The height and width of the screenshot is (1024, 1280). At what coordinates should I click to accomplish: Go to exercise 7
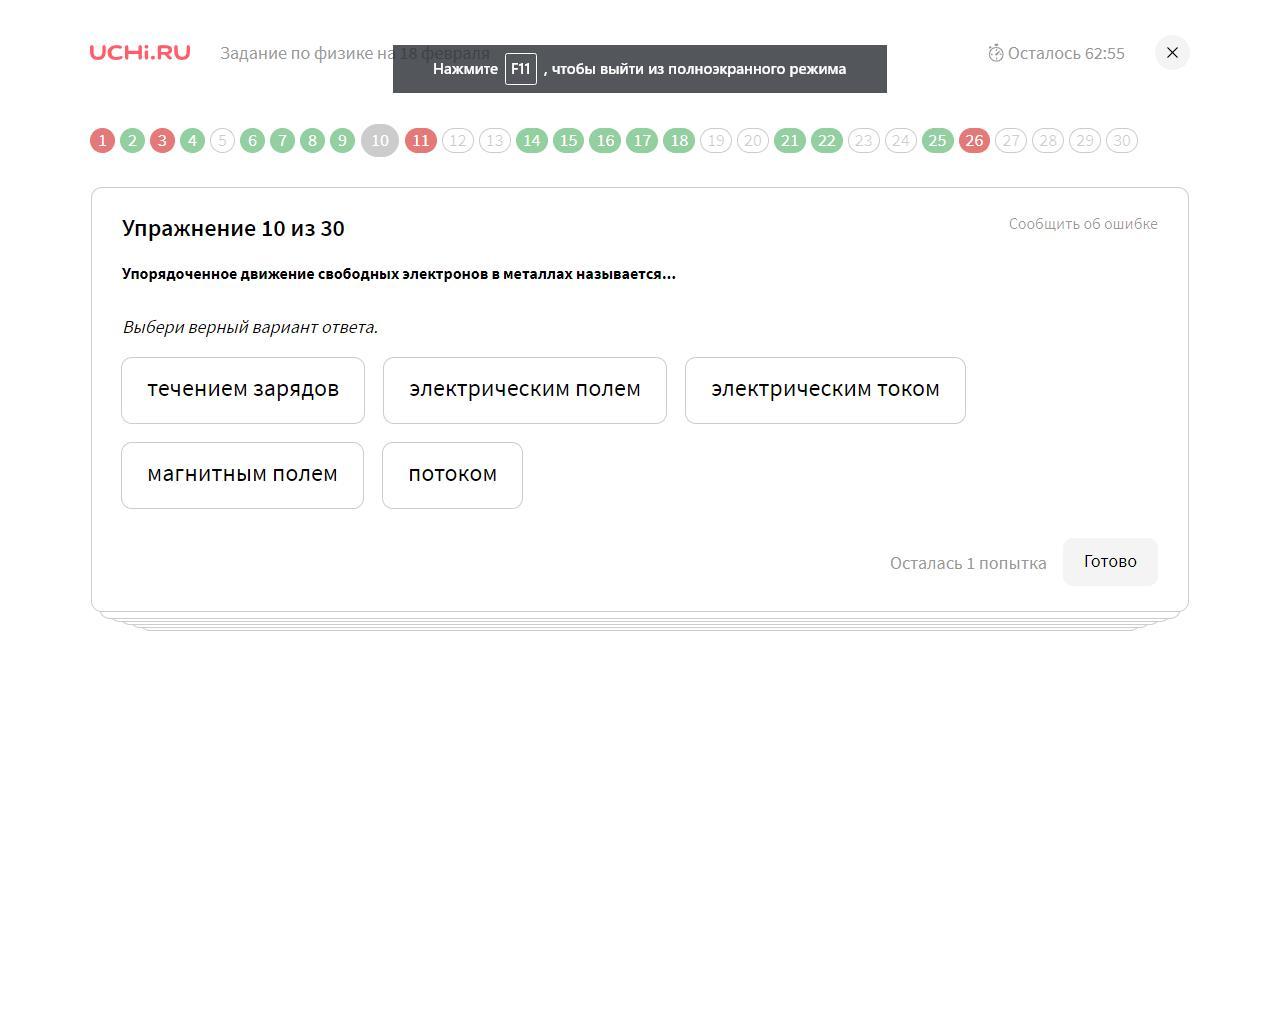[x=282, y=141]
